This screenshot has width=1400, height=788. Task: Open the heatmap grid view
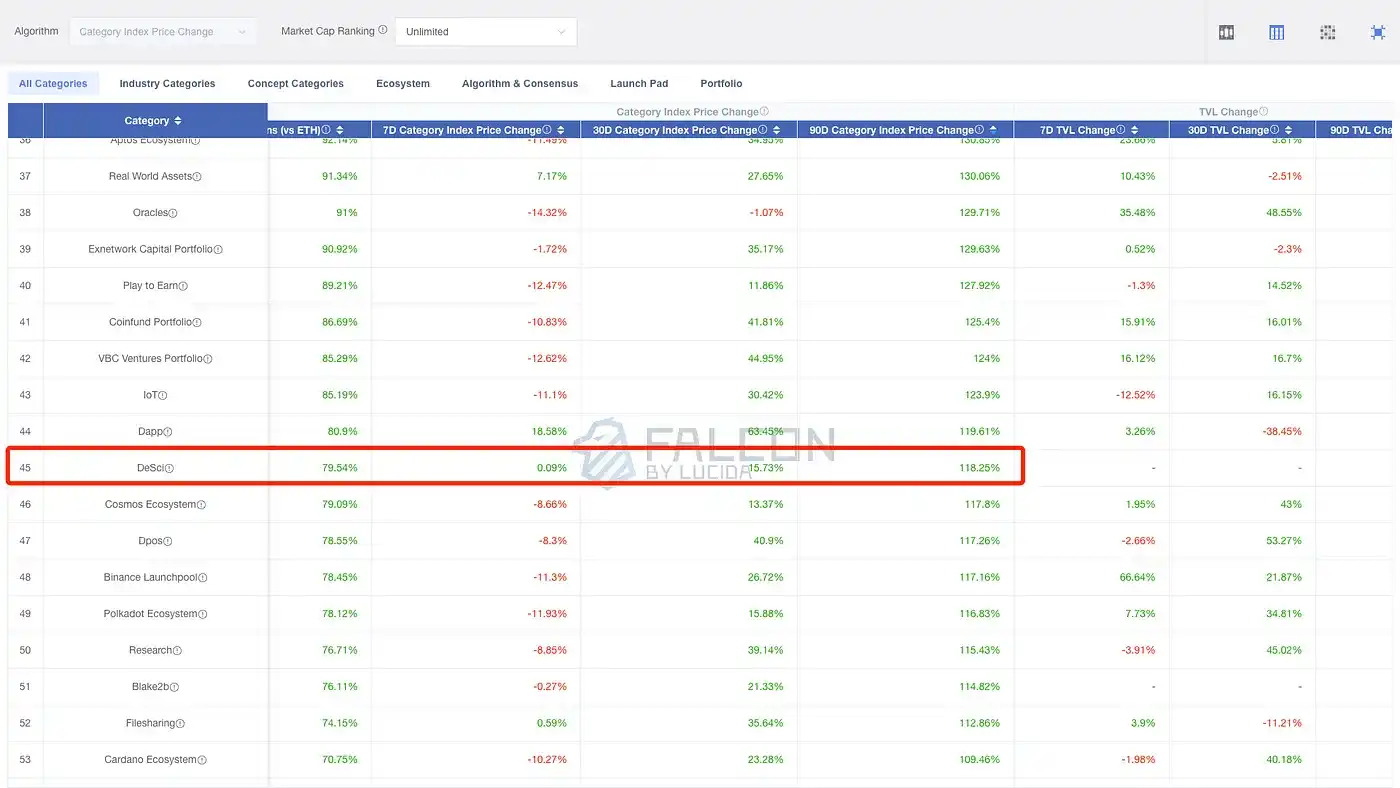1327,32
